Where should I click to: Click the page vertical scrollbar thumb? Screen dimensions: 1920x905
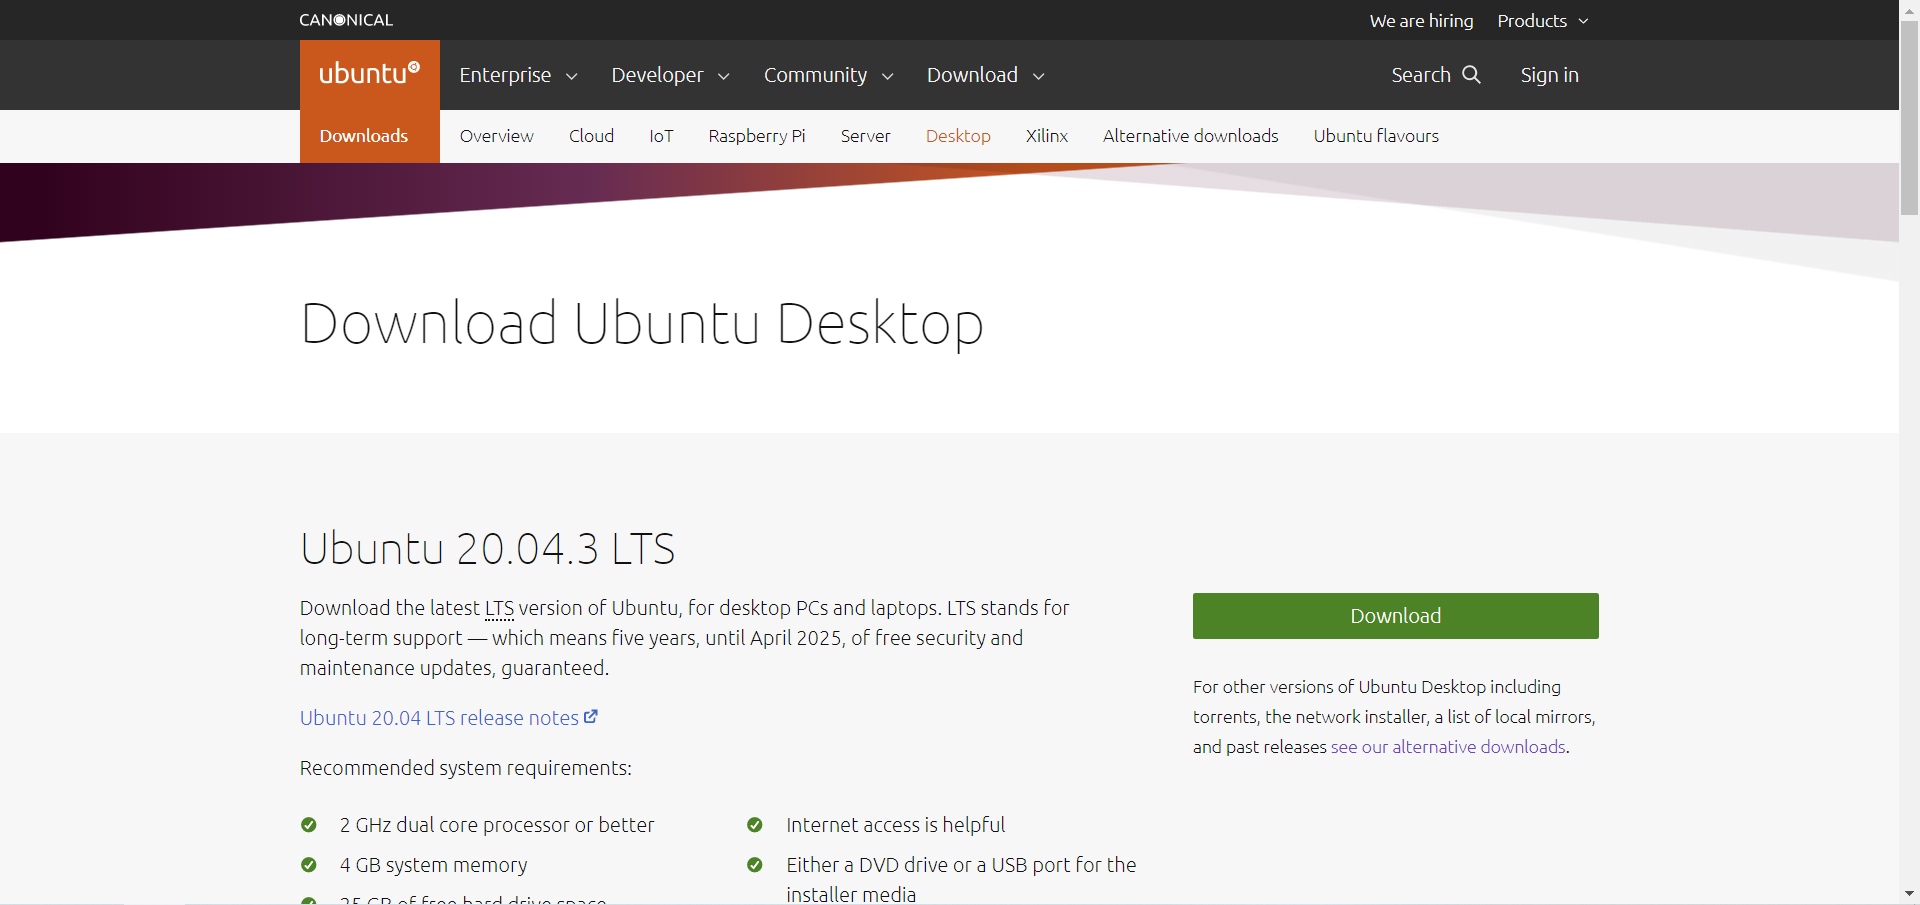tap(1909, 118)
